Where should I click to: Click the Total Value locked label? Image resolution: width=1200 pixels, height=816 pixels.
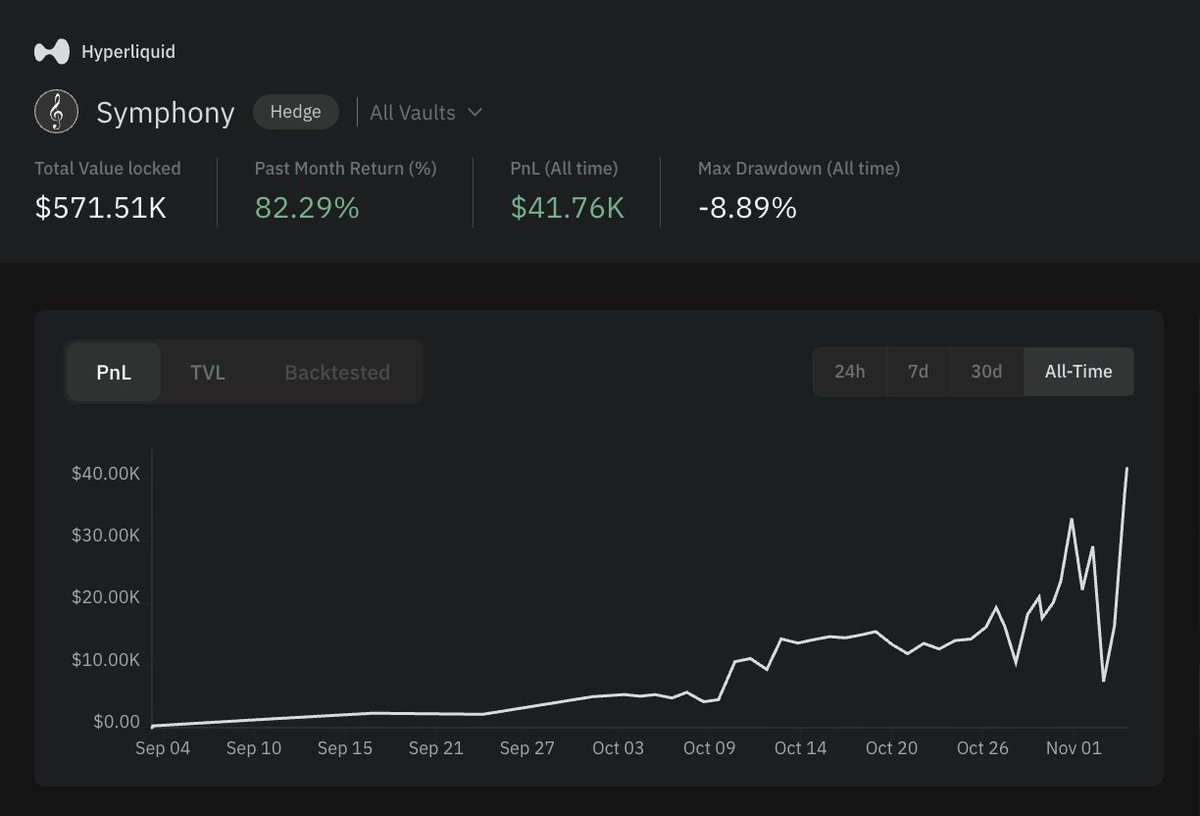pos(108,168)
